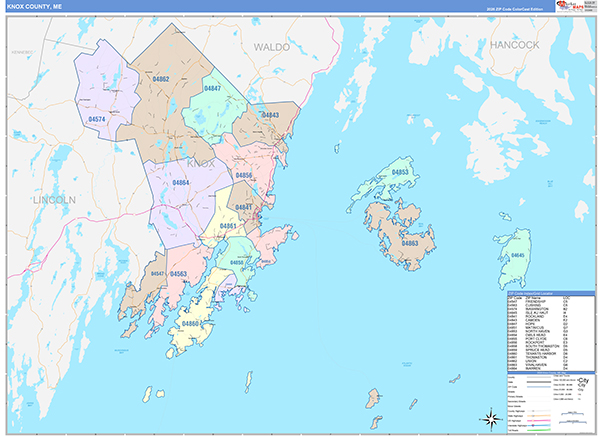Select the VINALHAVEN row in the ZIP index
The image size is (600, 436).
(x=538, y=365)
